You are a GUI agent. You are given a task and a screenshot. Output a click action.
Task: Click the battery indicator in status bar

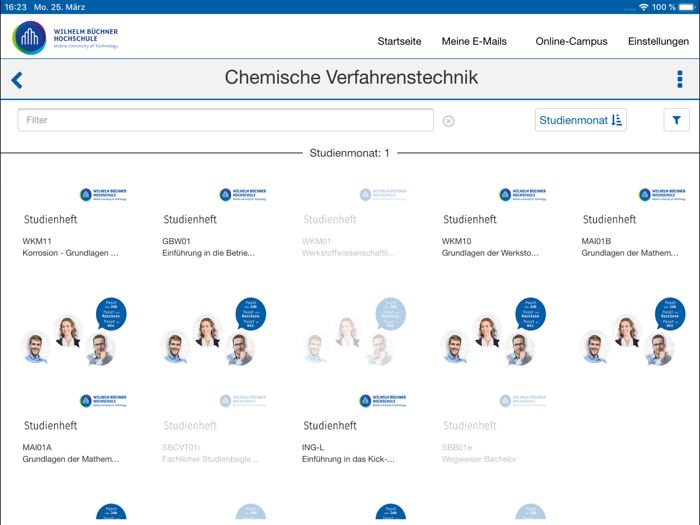[x=688, y=7]
